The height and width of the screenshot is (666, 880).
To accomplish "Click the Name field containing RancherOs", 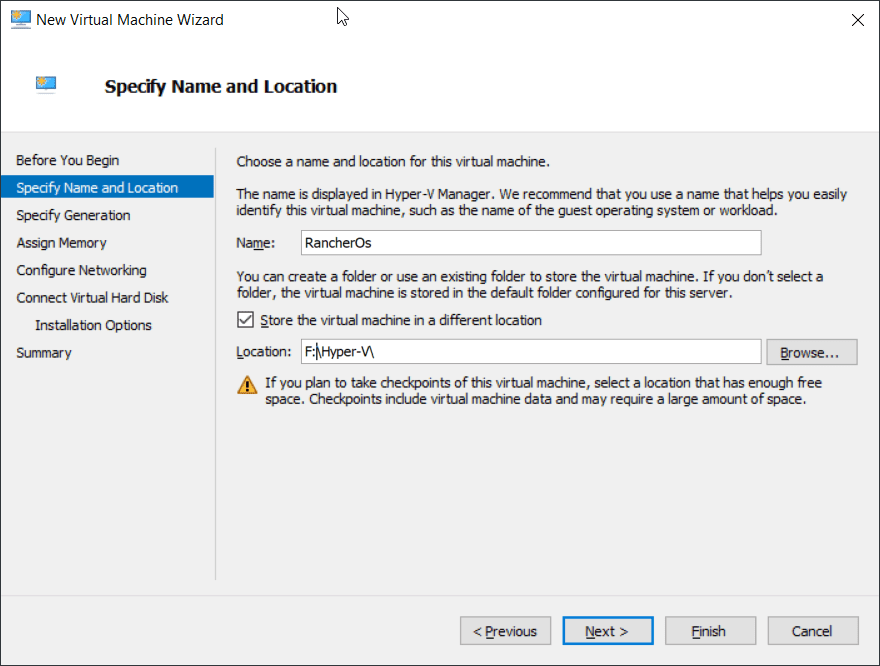I will [x=531, y=242].
